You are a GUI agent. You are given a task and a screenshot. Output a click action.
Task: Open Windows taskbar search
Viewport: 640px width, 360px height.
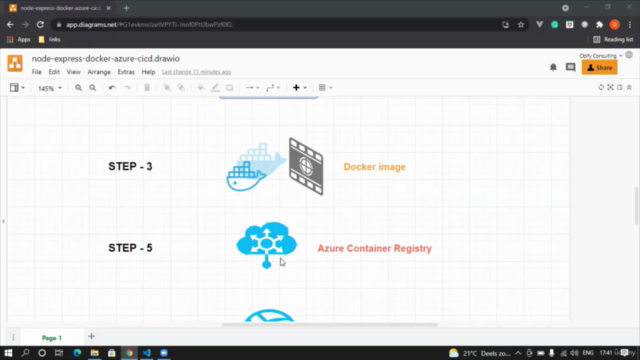click(x=25, y=353)
